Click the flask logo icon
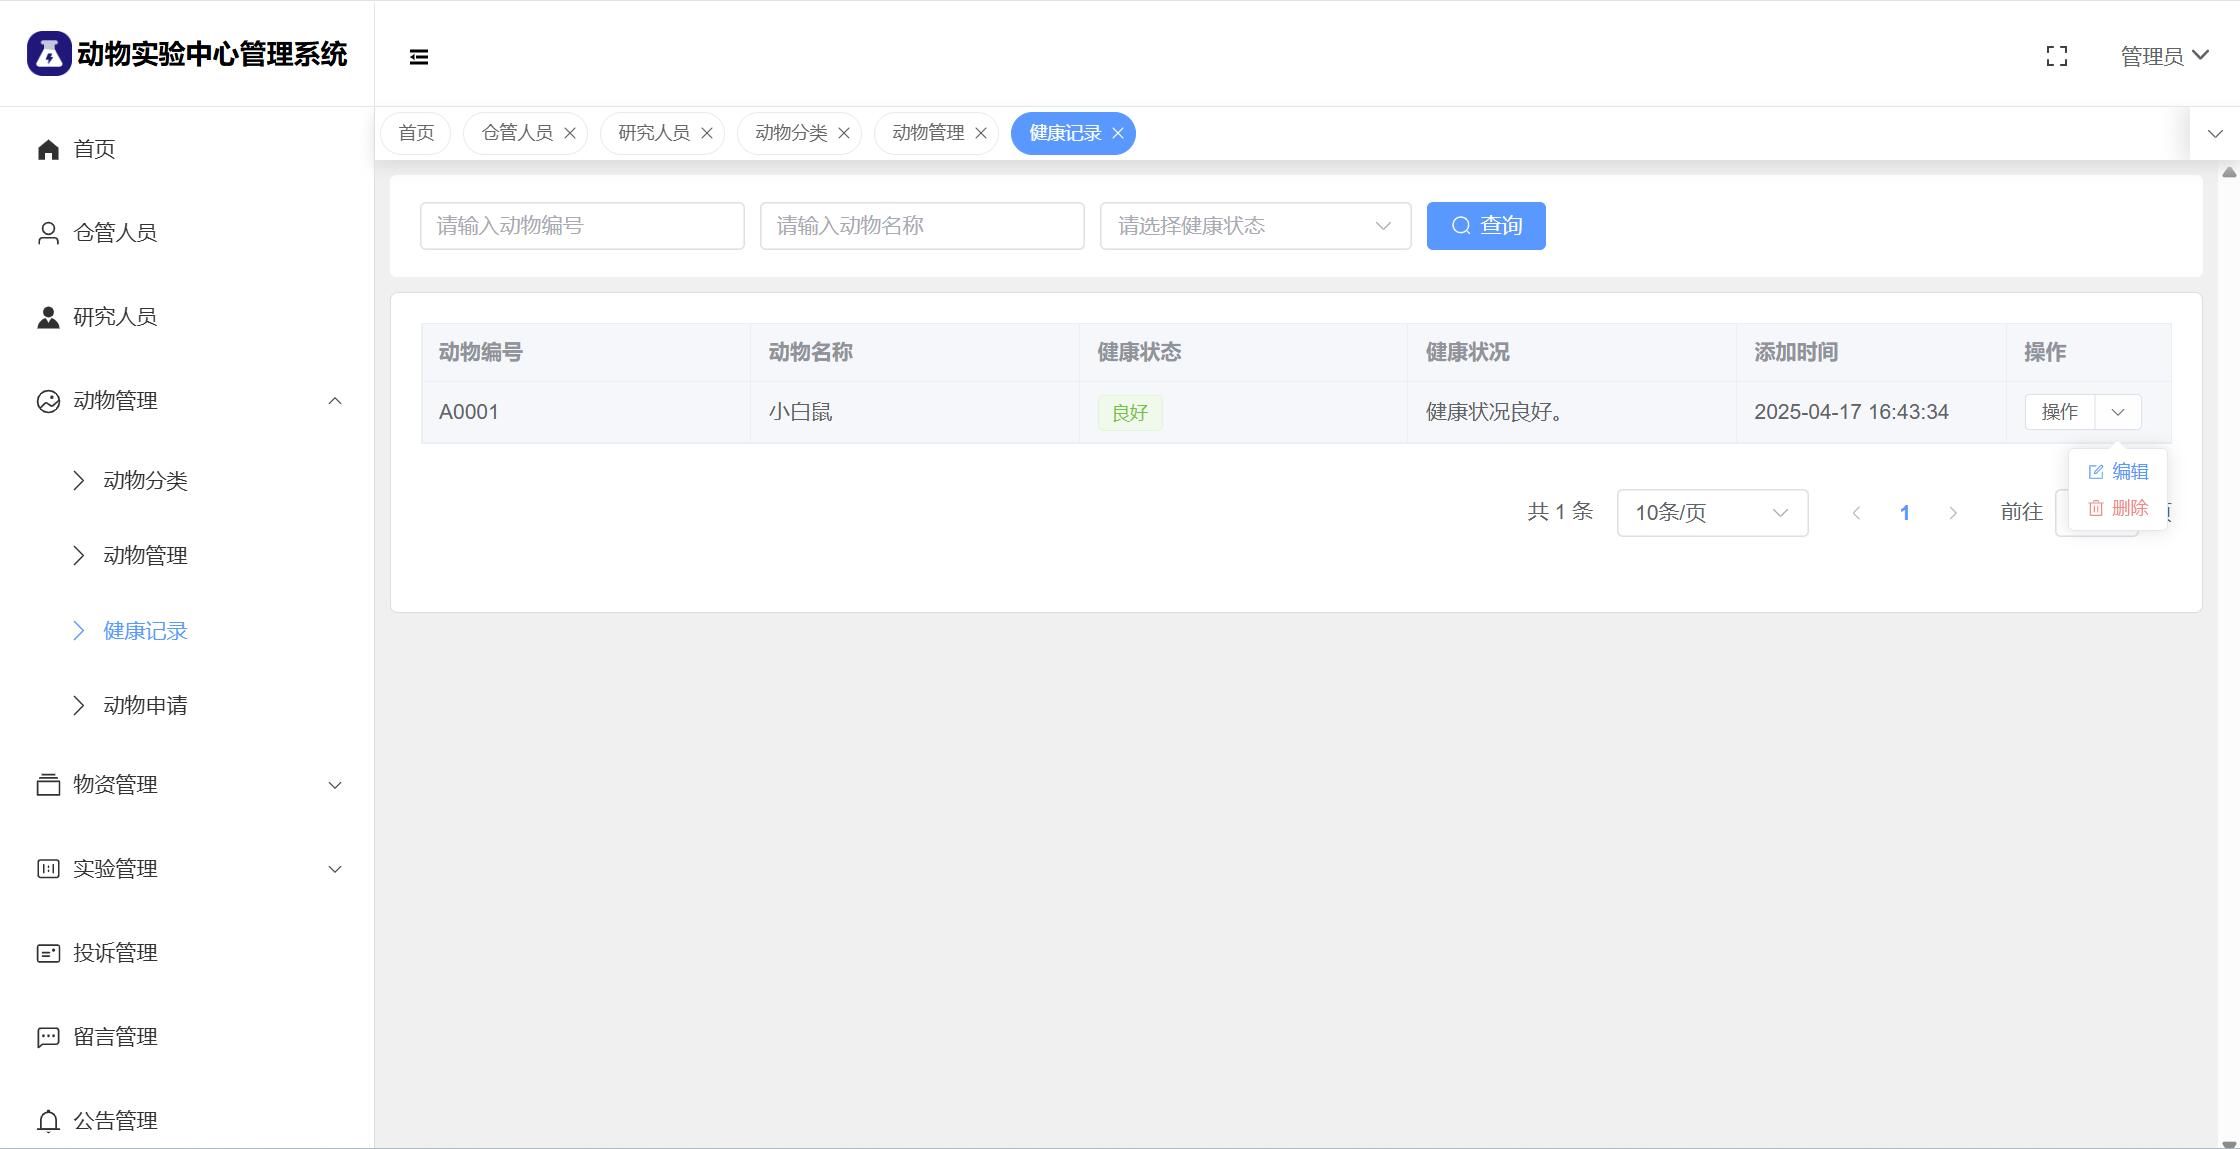Viewport: 2240px width, 1149px height. (48, 53)
